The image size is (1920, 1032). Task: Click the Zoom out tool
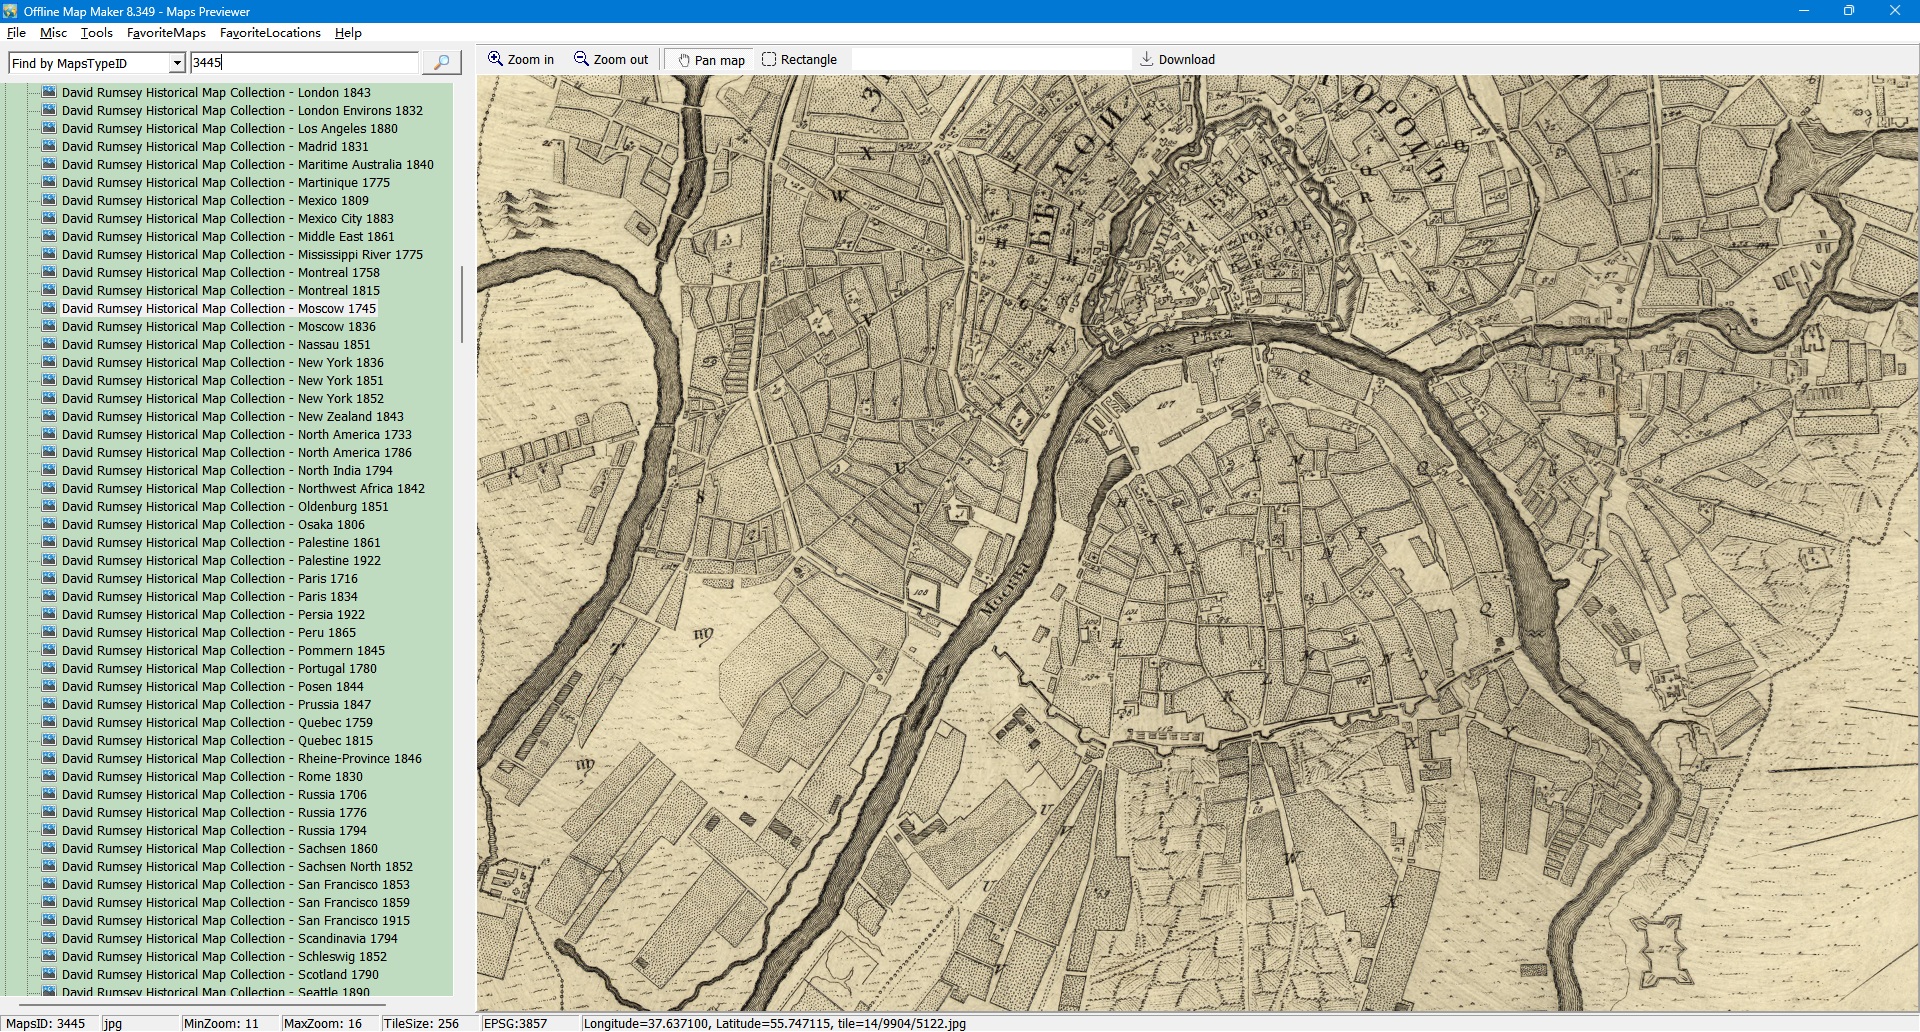(x=611, y=60)
